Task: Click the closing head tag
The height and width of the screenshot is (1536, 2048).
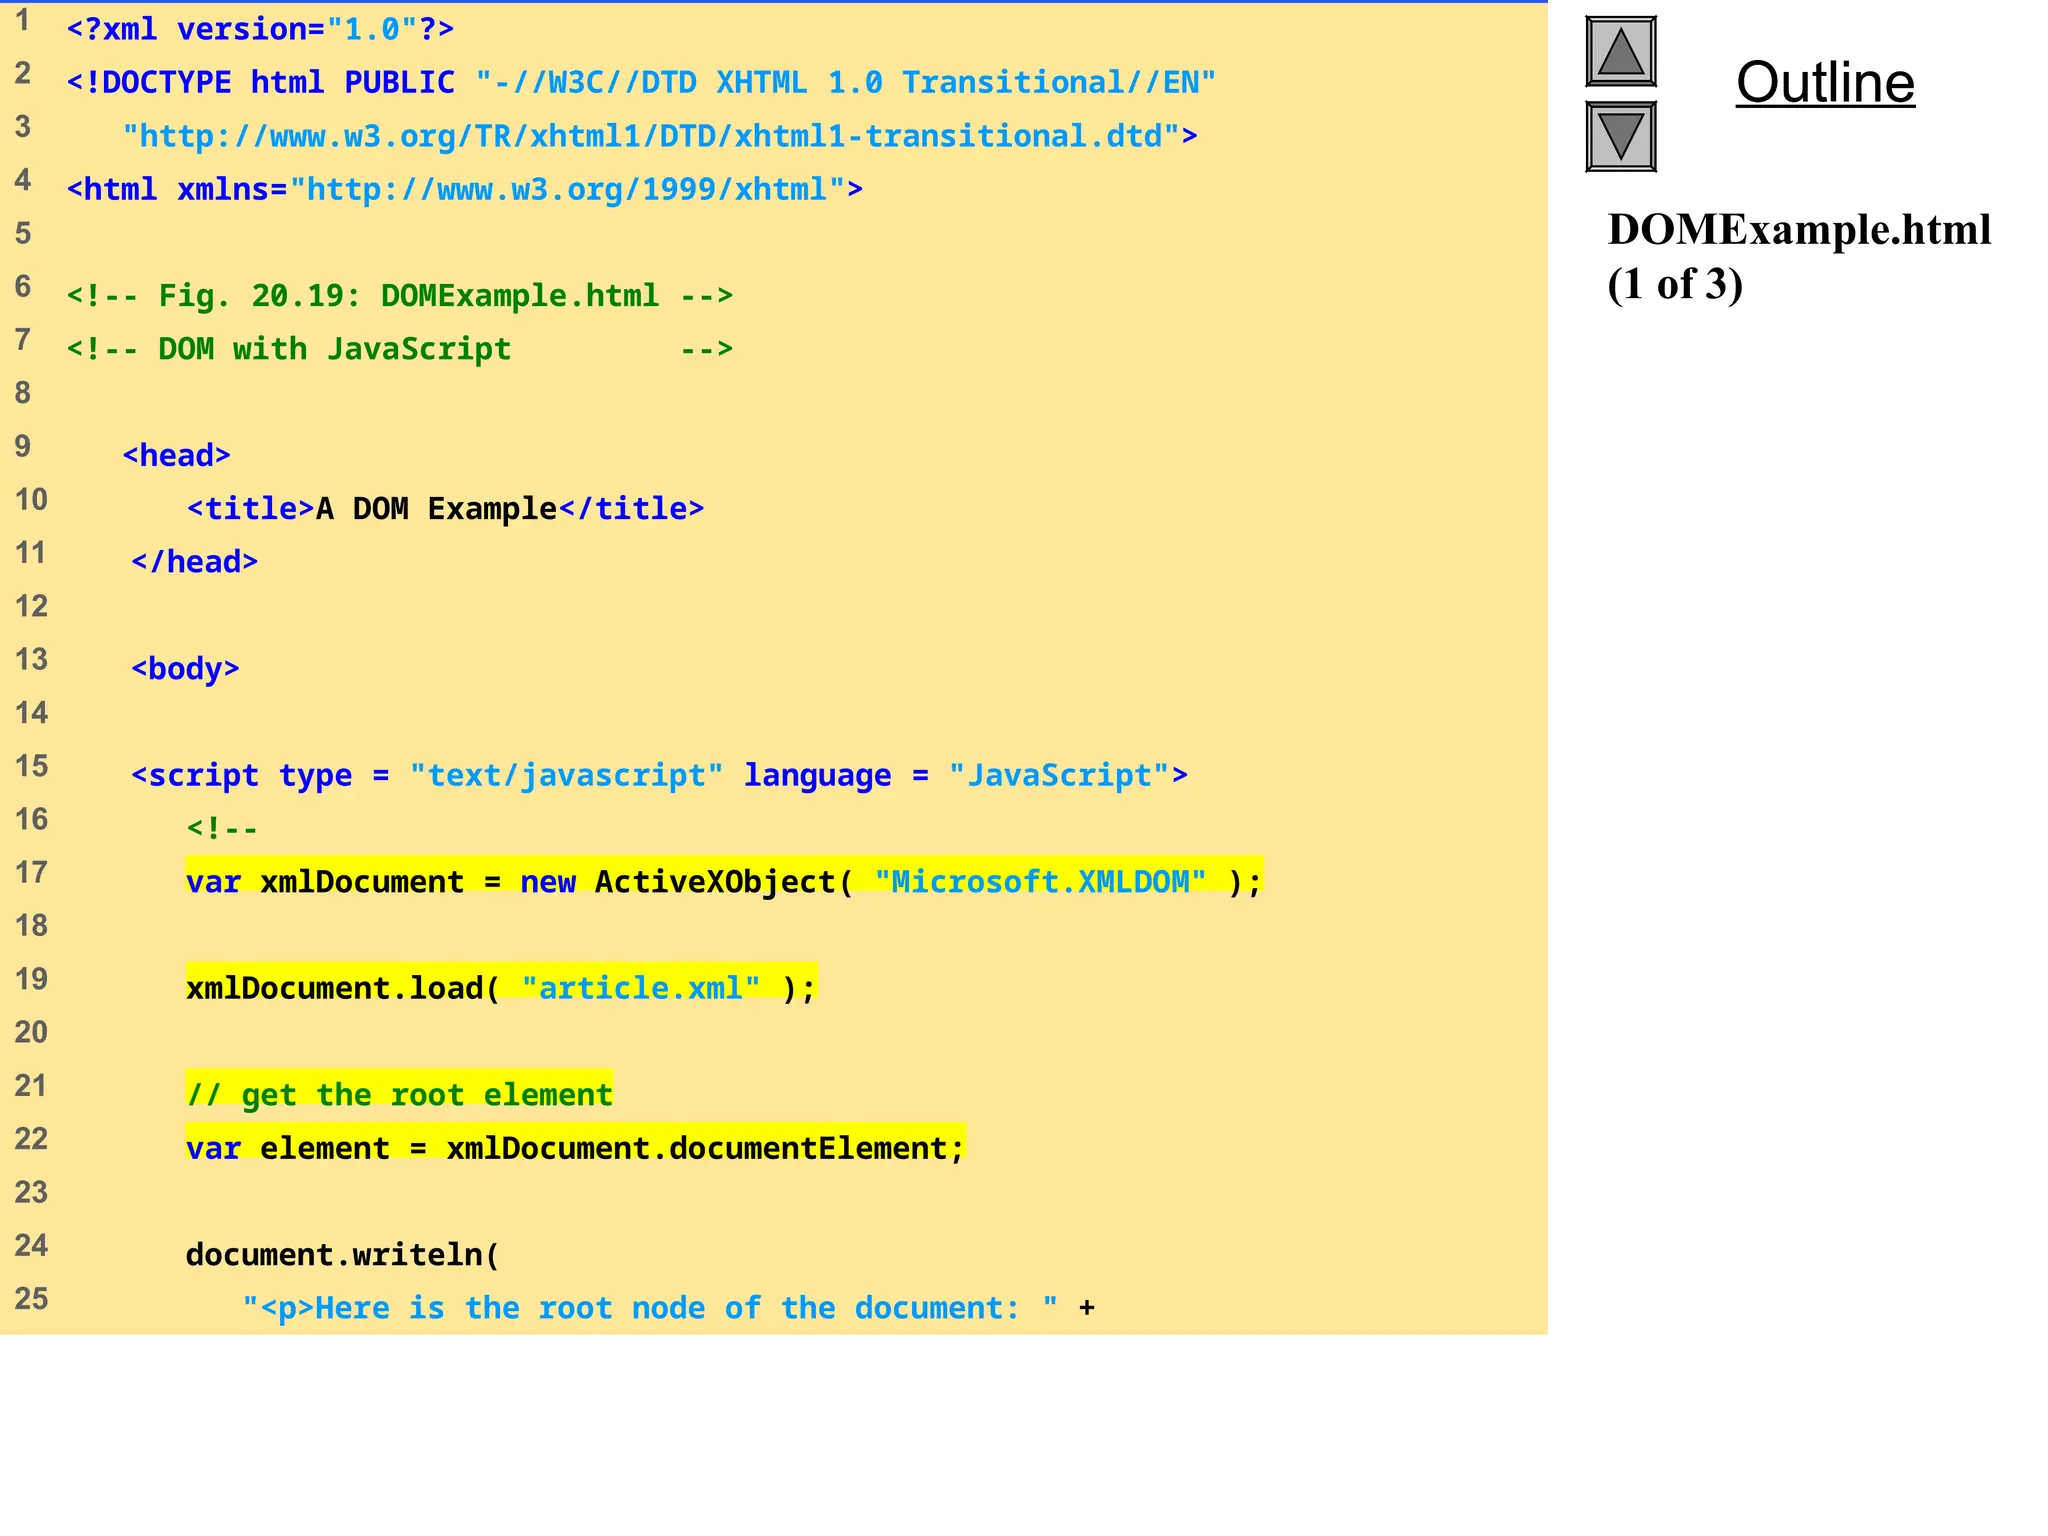Action: (195, 561)
